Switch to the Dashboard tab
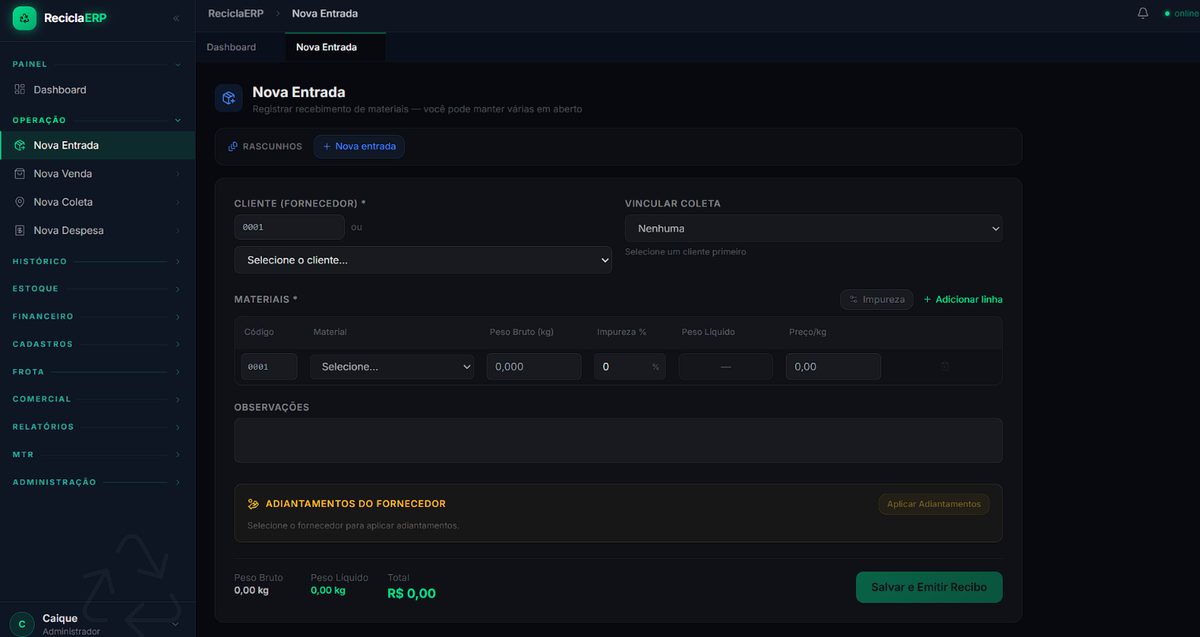Viewport: 1200px width, 637px height. click(x=231, y=47)
